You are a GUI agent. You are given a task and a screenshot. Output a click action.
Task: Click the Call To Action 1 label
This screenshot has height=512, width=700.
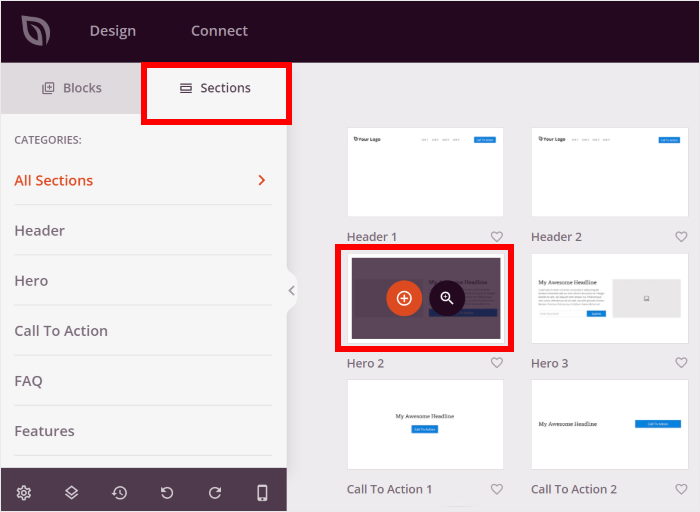(x=389, y=489)
